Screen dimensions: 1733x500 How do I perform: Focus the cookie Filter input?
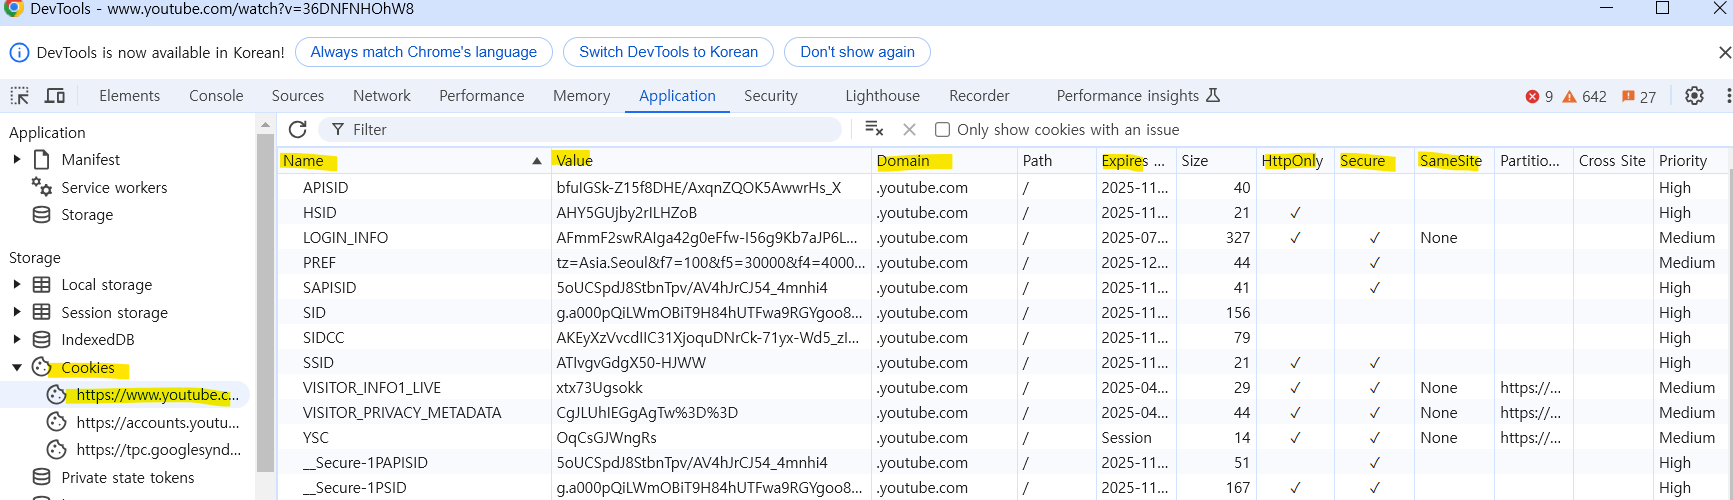click(x=580, y=129)
